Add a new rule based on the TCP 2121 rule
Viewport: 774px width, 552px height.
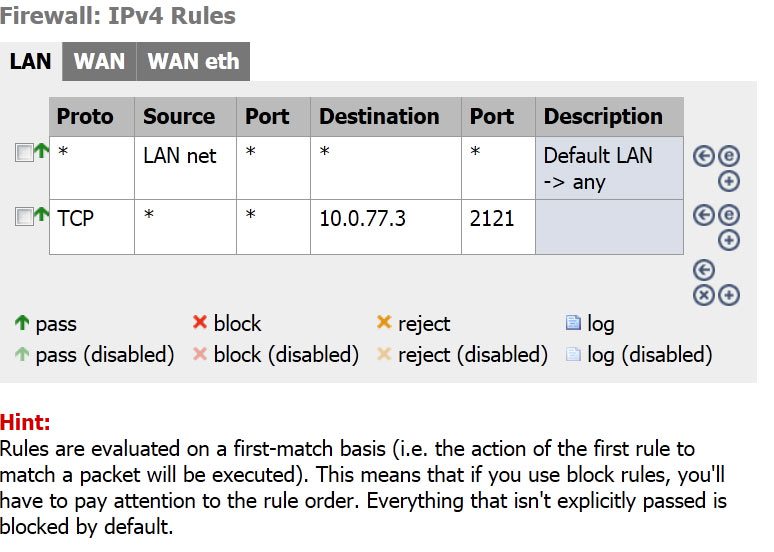tap(729, 240)
